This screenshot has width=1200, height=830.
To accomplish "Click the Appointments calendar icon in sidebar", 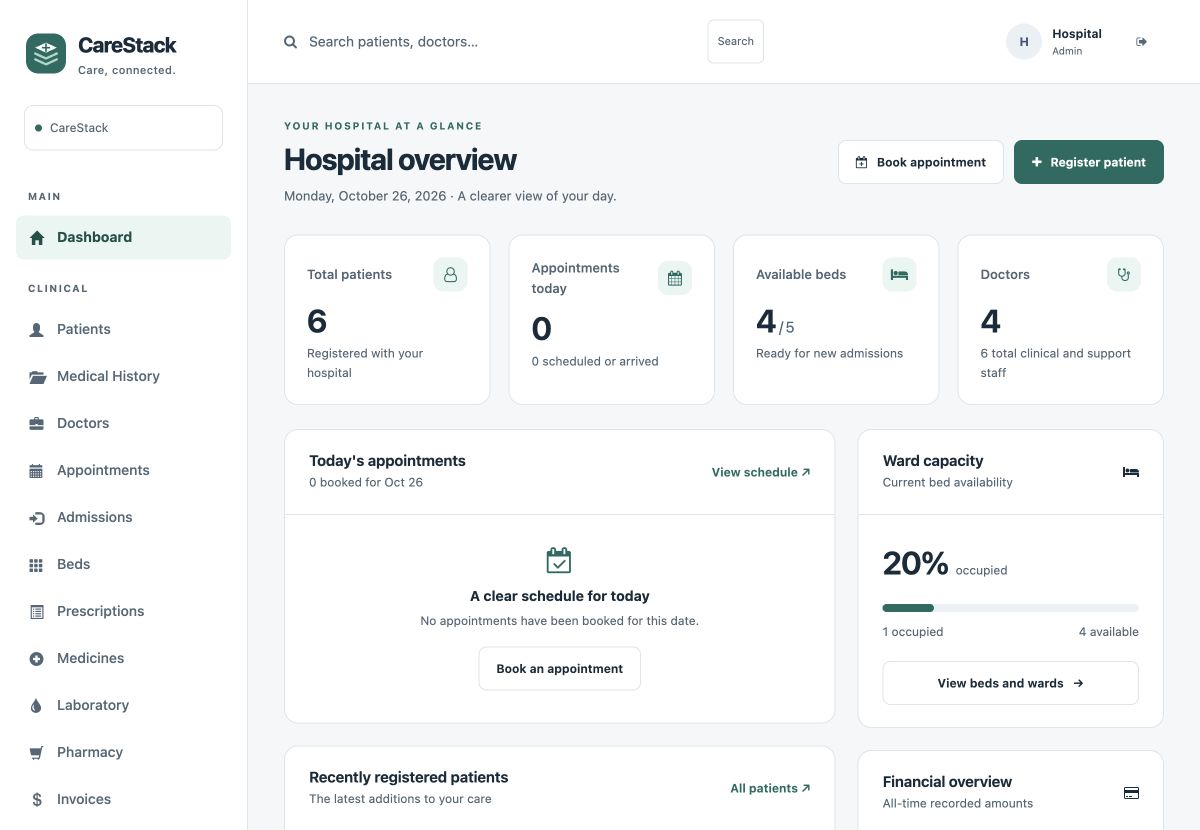I will click(37, 471).
